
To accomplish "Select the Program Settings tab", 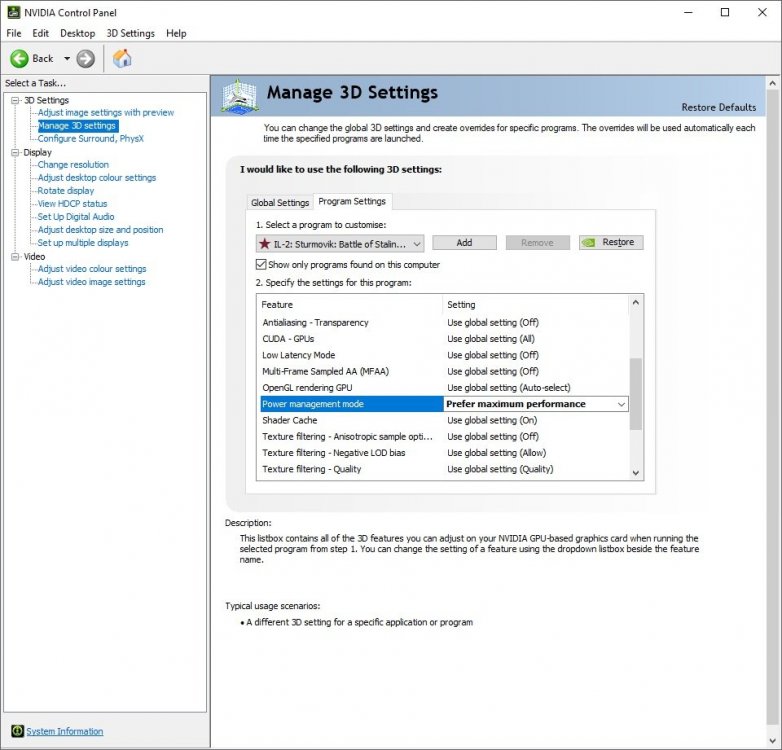I will coord(352,201).
